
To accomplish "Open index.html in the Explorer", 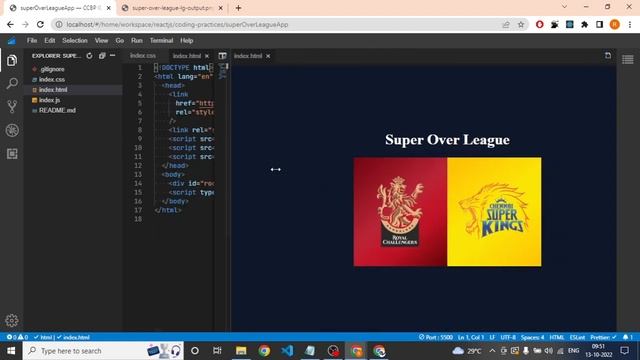I will click(x=73, y=90).
